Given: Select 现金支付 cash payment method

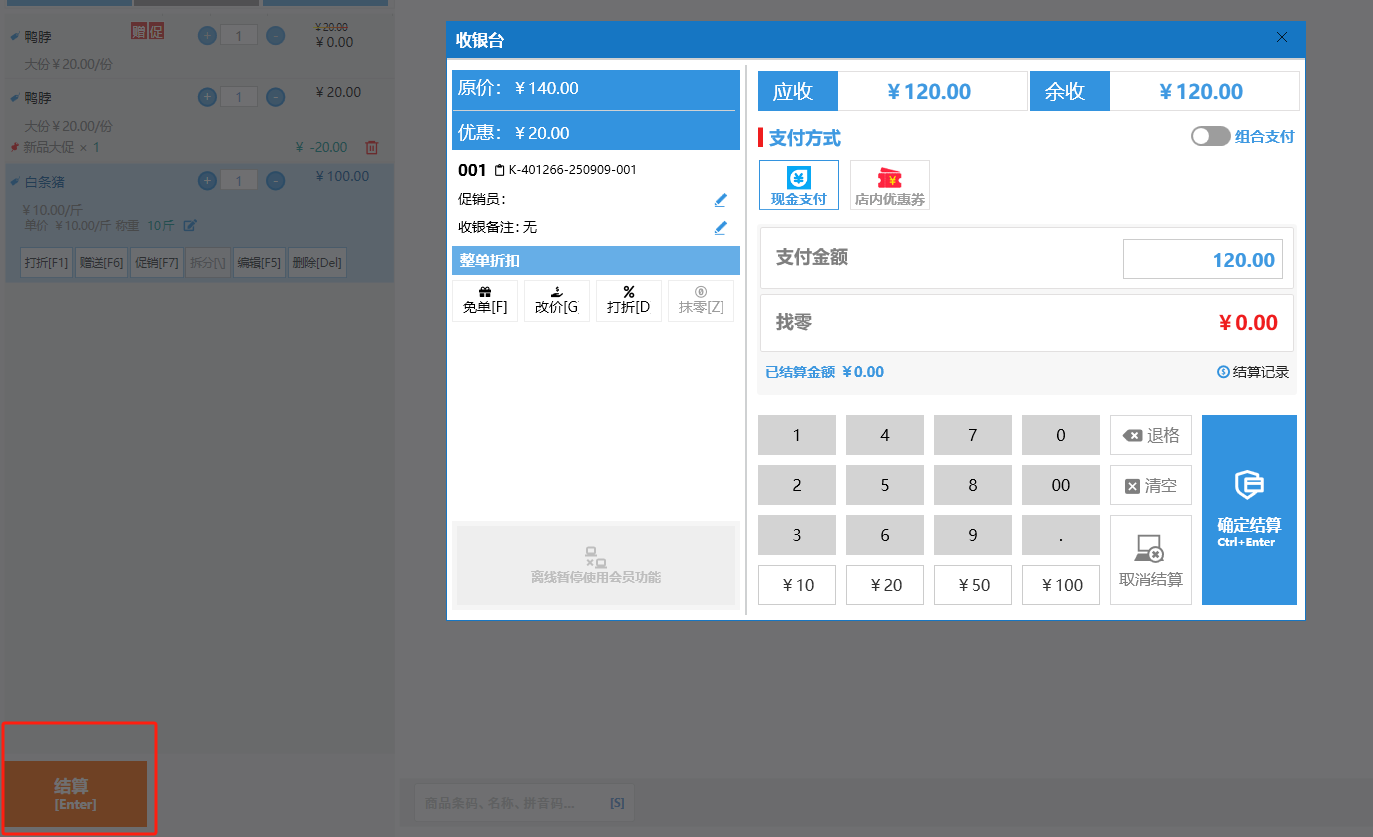Looking at the screenshot, I should coord(798,185).
